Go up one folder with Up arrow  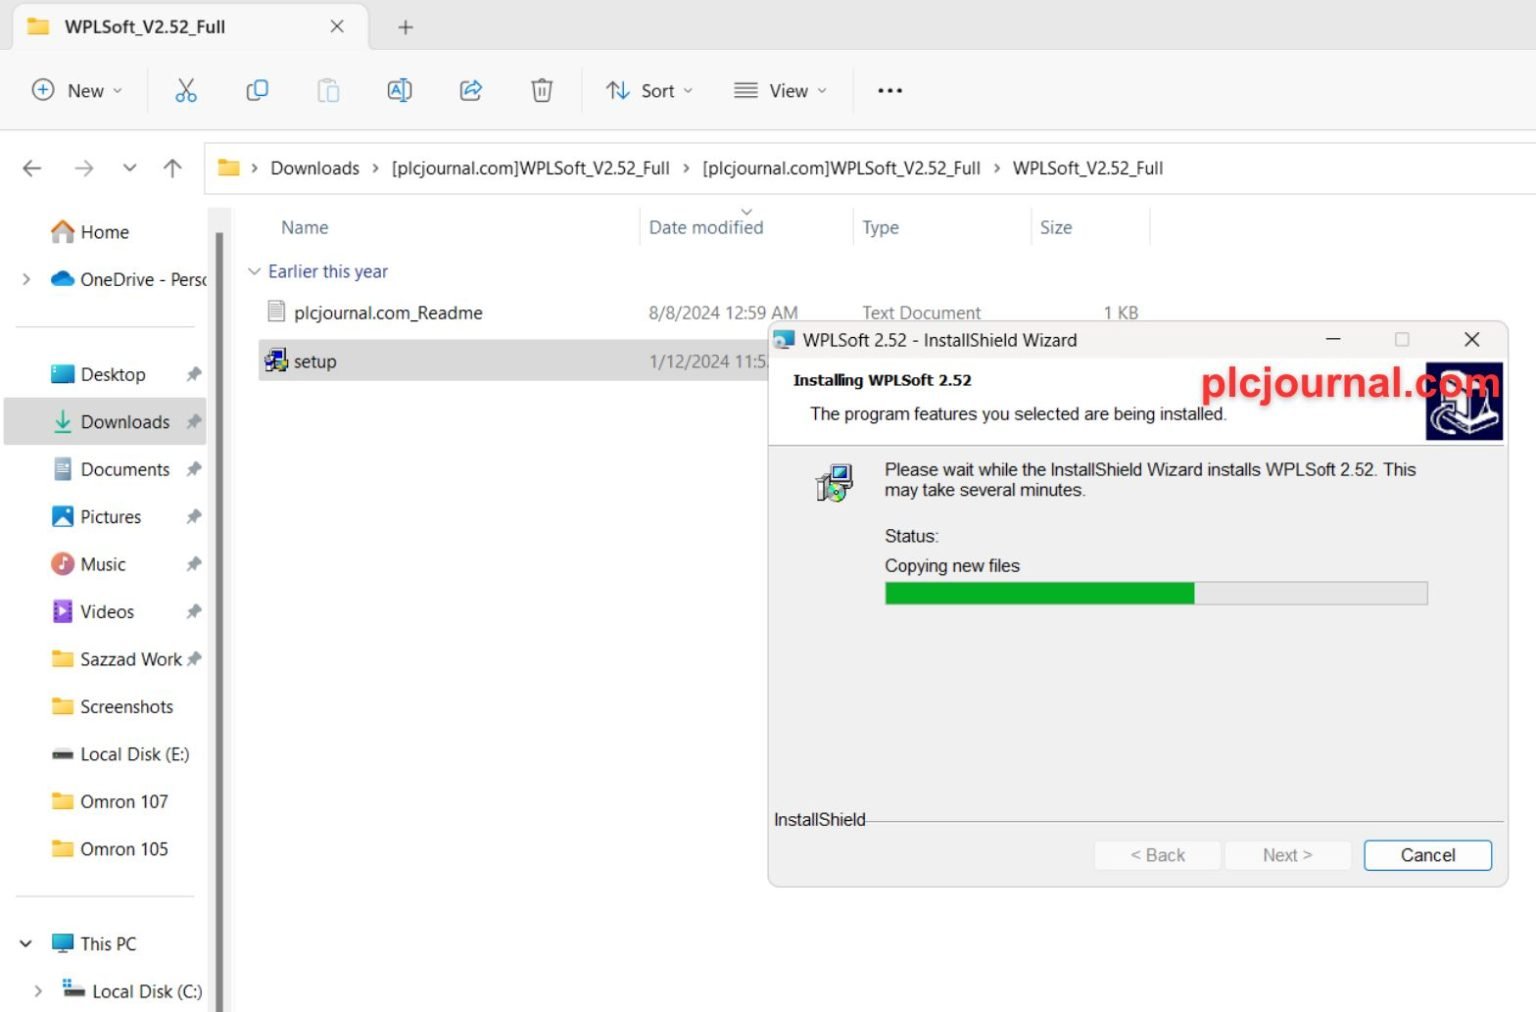click(173, 168)
